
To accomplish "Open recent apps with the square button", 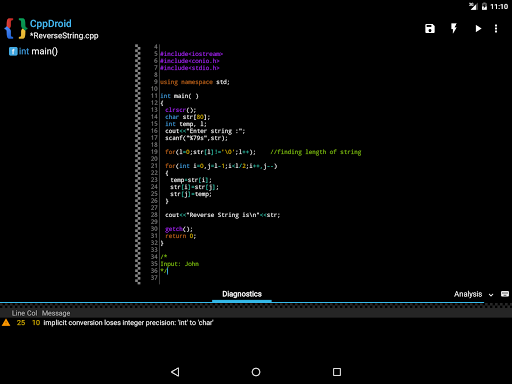I will pos(337,372).
